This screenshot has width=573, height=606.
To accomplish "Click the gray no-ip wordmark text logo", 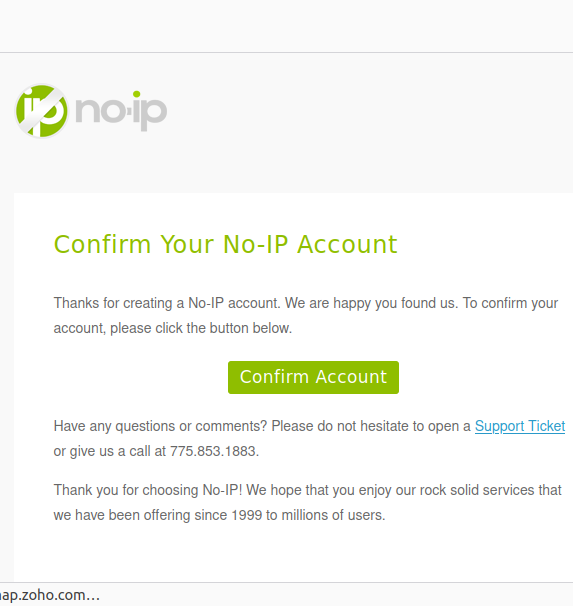I will pyautogui.click(x=121, y=111).
